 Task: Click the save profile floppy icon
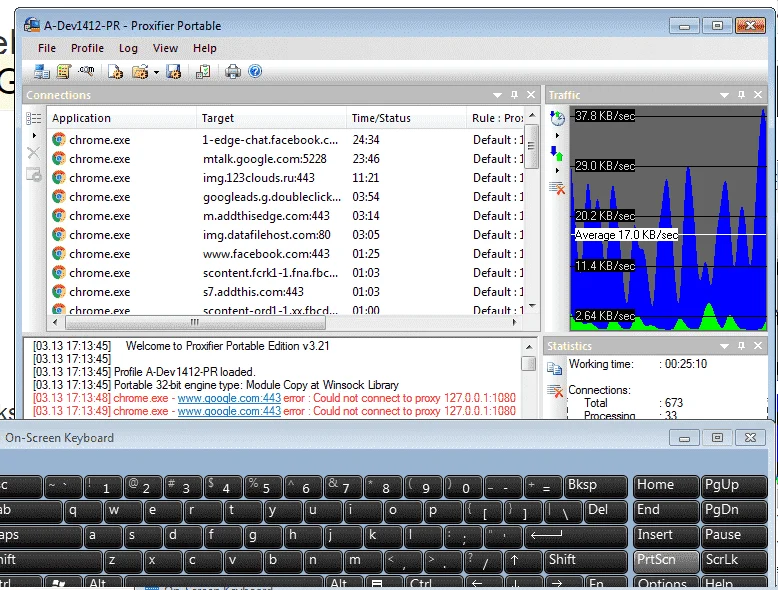pos(174,71)
